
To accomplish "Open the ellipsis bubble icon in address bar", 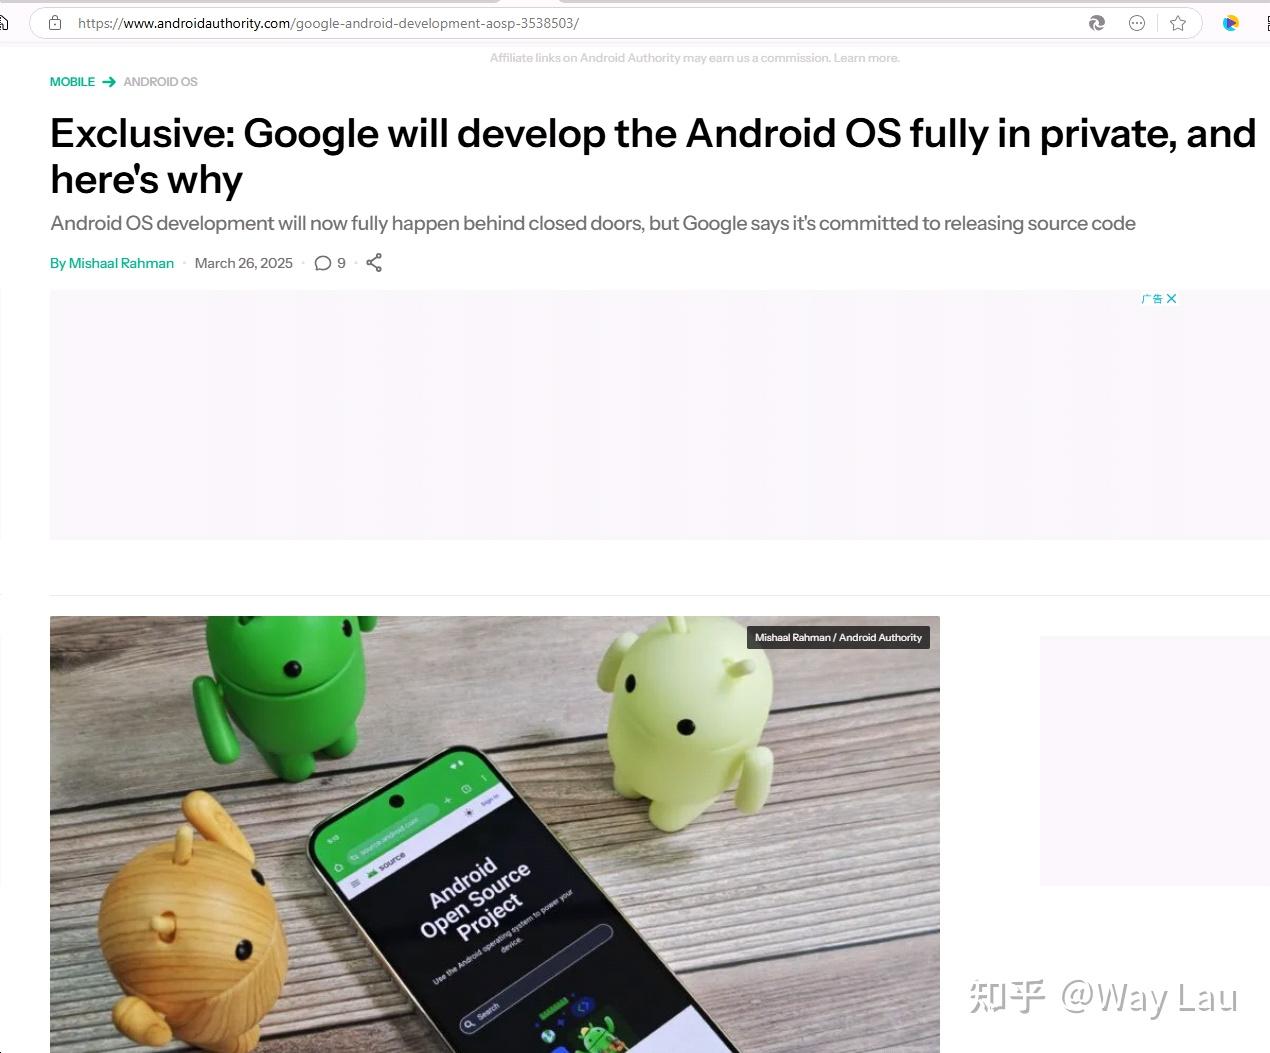I will pyautogui.click(x=1137, y=23).
